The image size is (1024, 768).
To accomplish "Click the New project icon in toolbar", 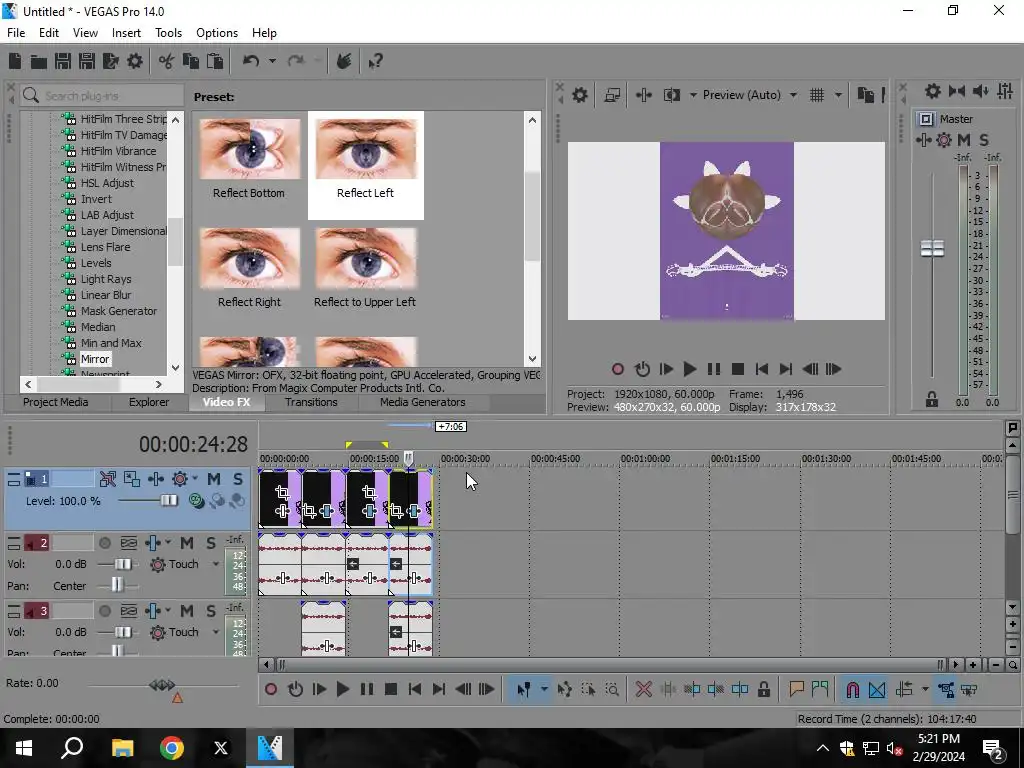I will click(x=15, y=61).
